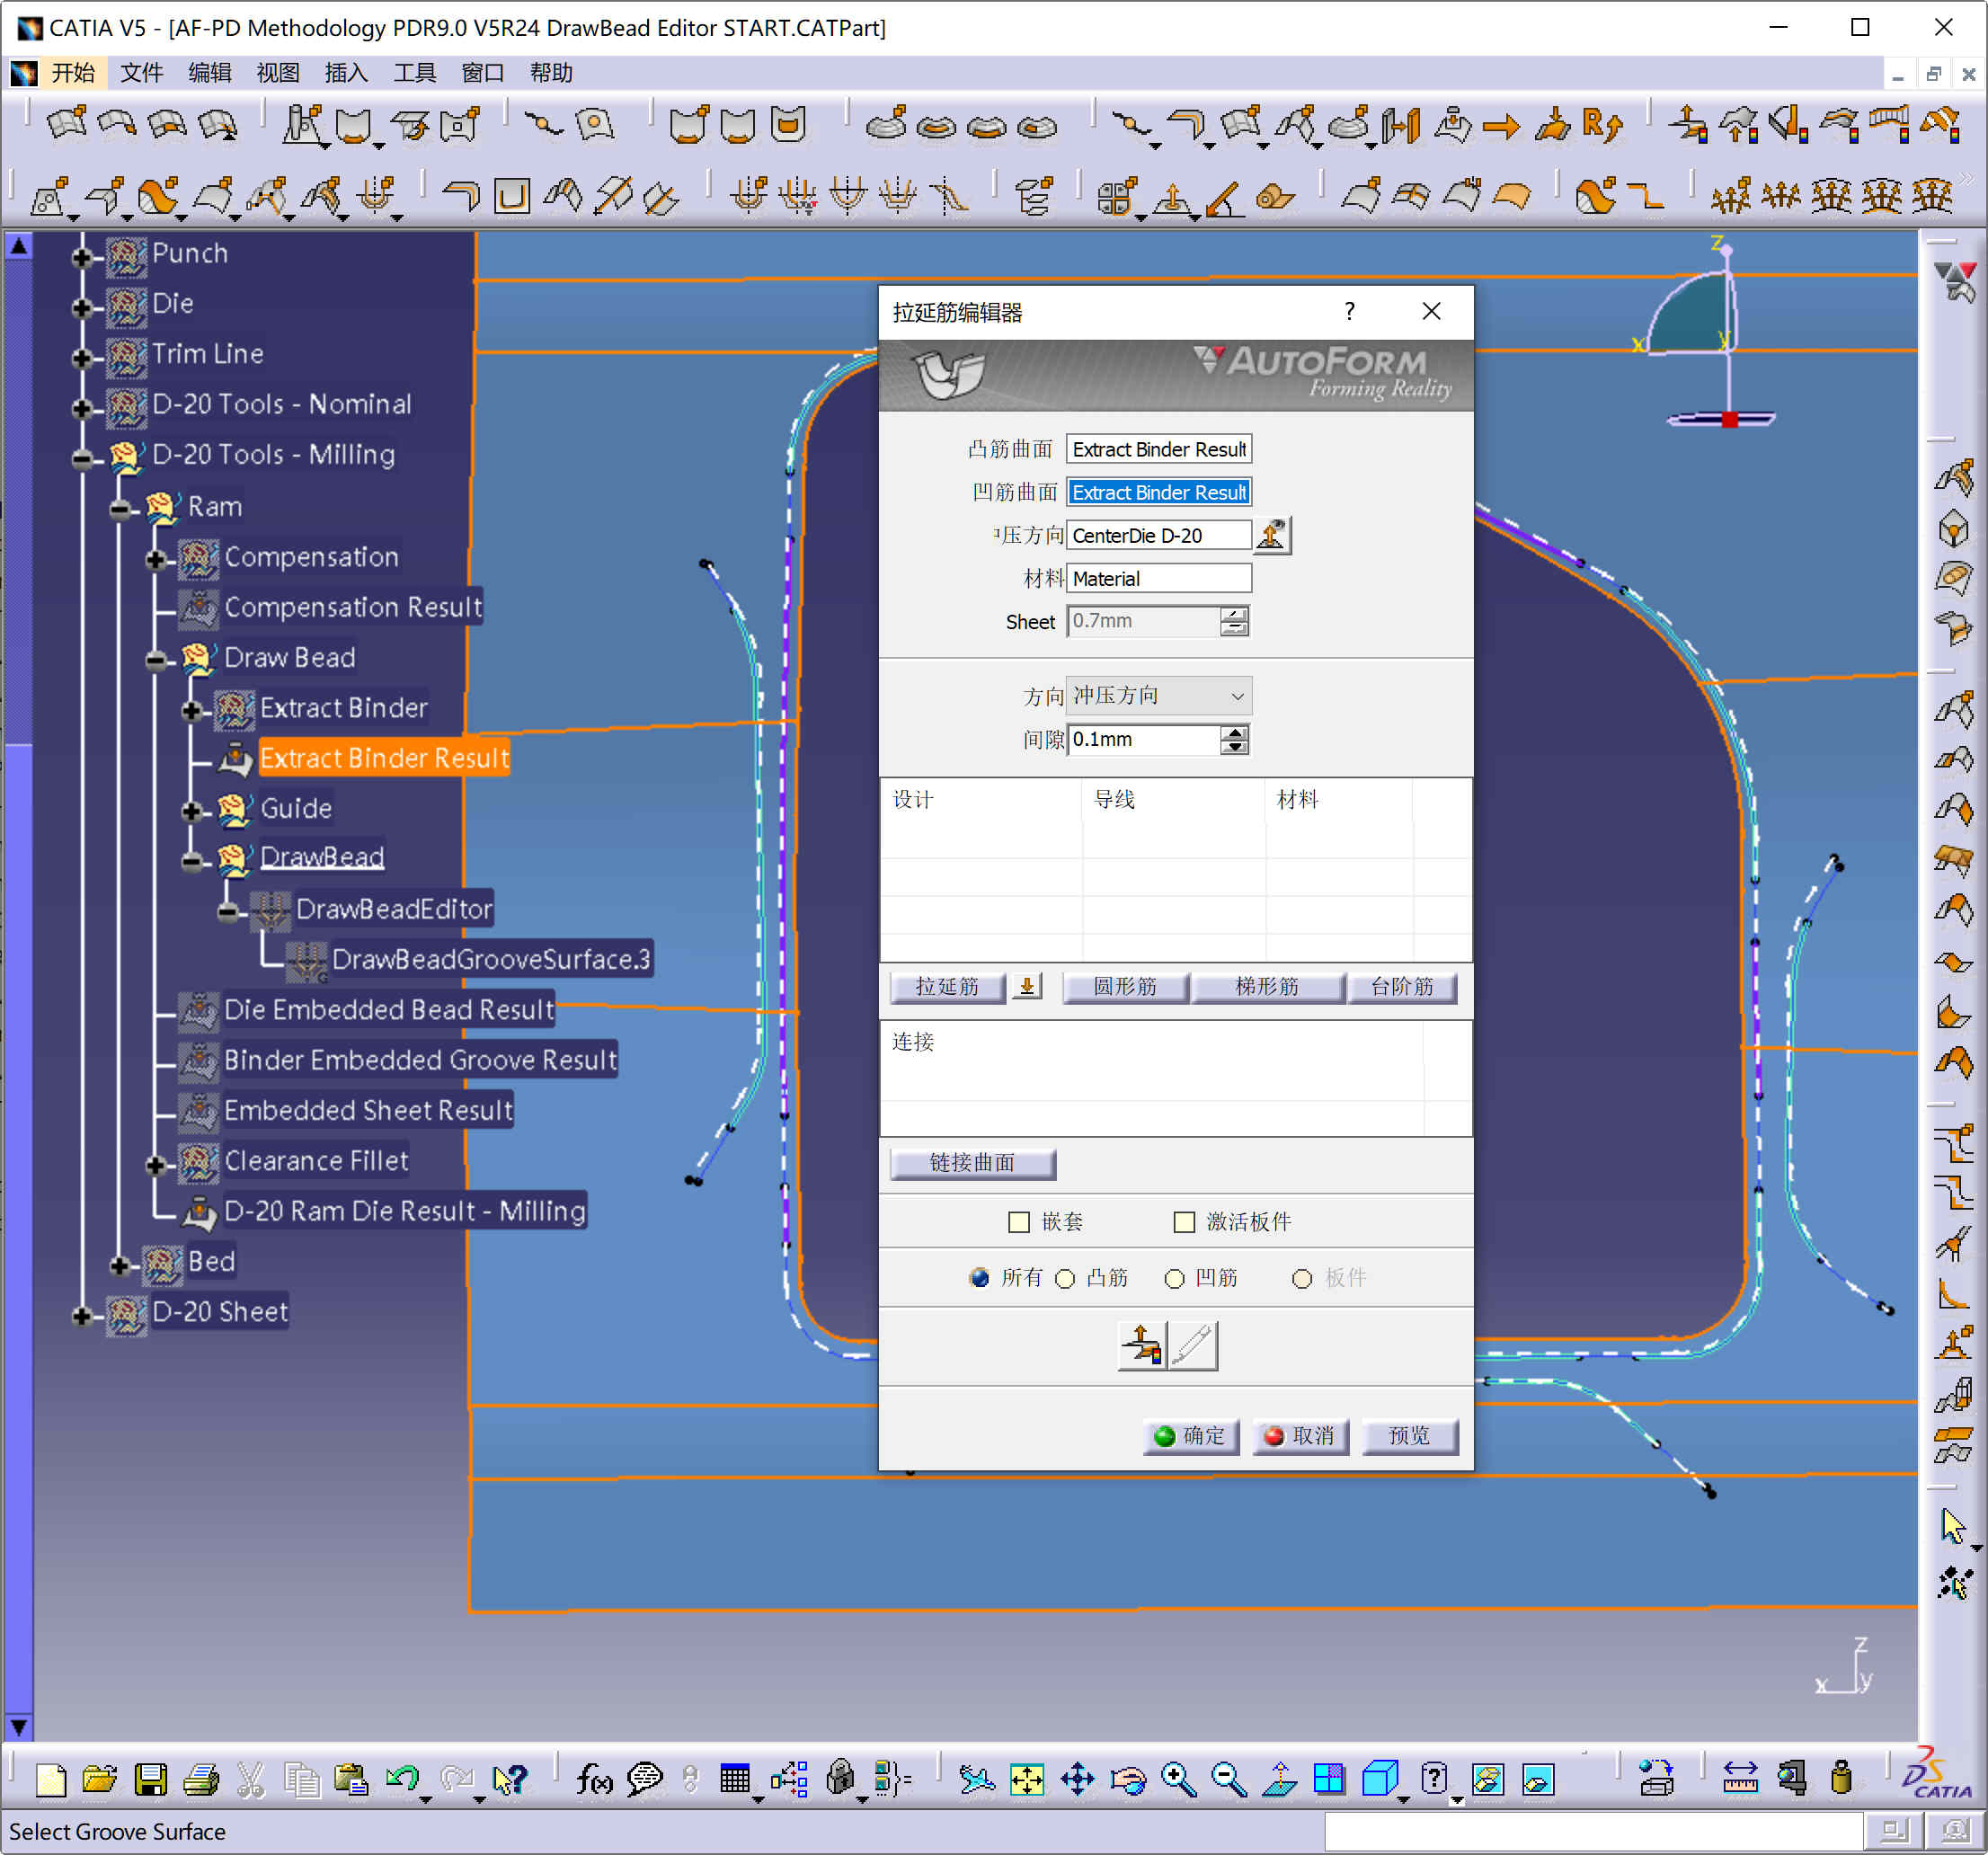Click the Print icon
The width and height of the screenshot is (1988, 1855).
pyautogui.click(x=201, y=1779)
